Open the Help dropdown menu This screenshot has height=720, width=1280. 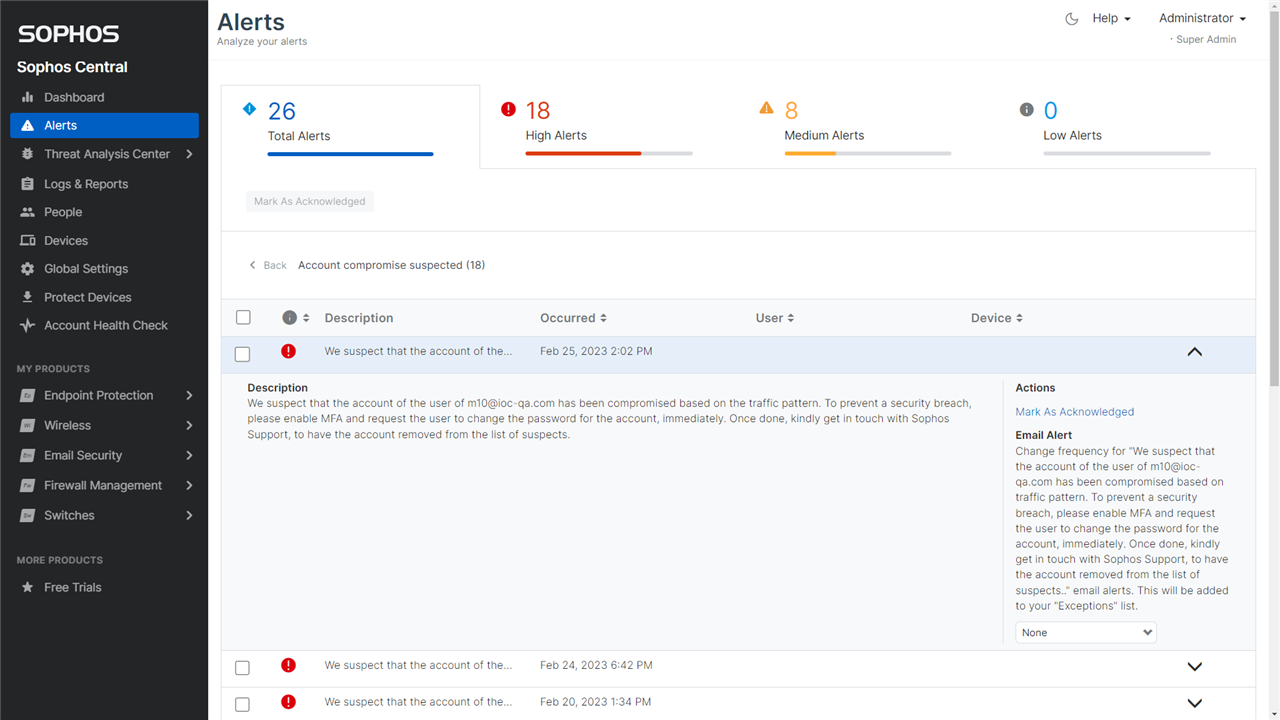pyautogui.click(x=1111, y=18)
